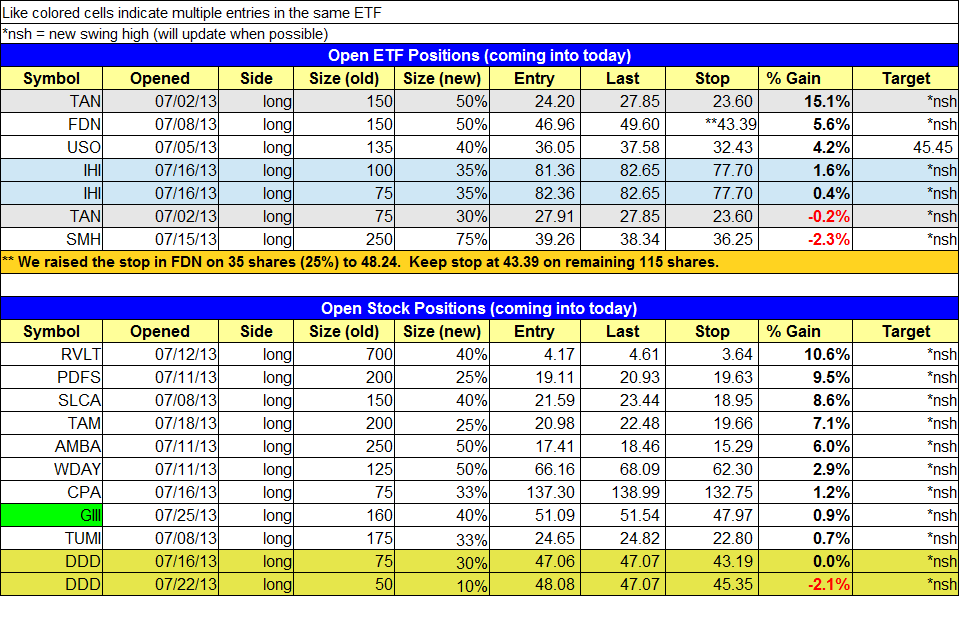
Task: Click the -2.3% gain cell for SMH
Action: click(x=806, y=239)
